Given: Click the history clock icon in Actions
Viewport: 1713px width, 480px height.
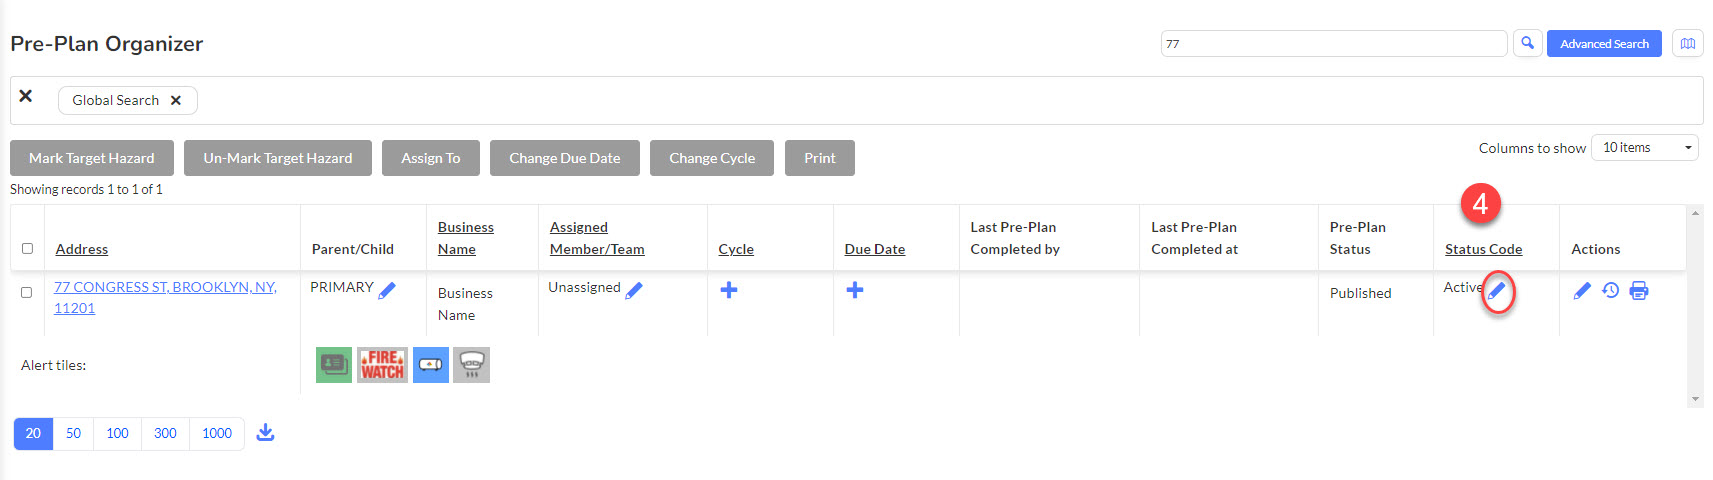Looking at the screenshot, I should [x=1610, y=291].
